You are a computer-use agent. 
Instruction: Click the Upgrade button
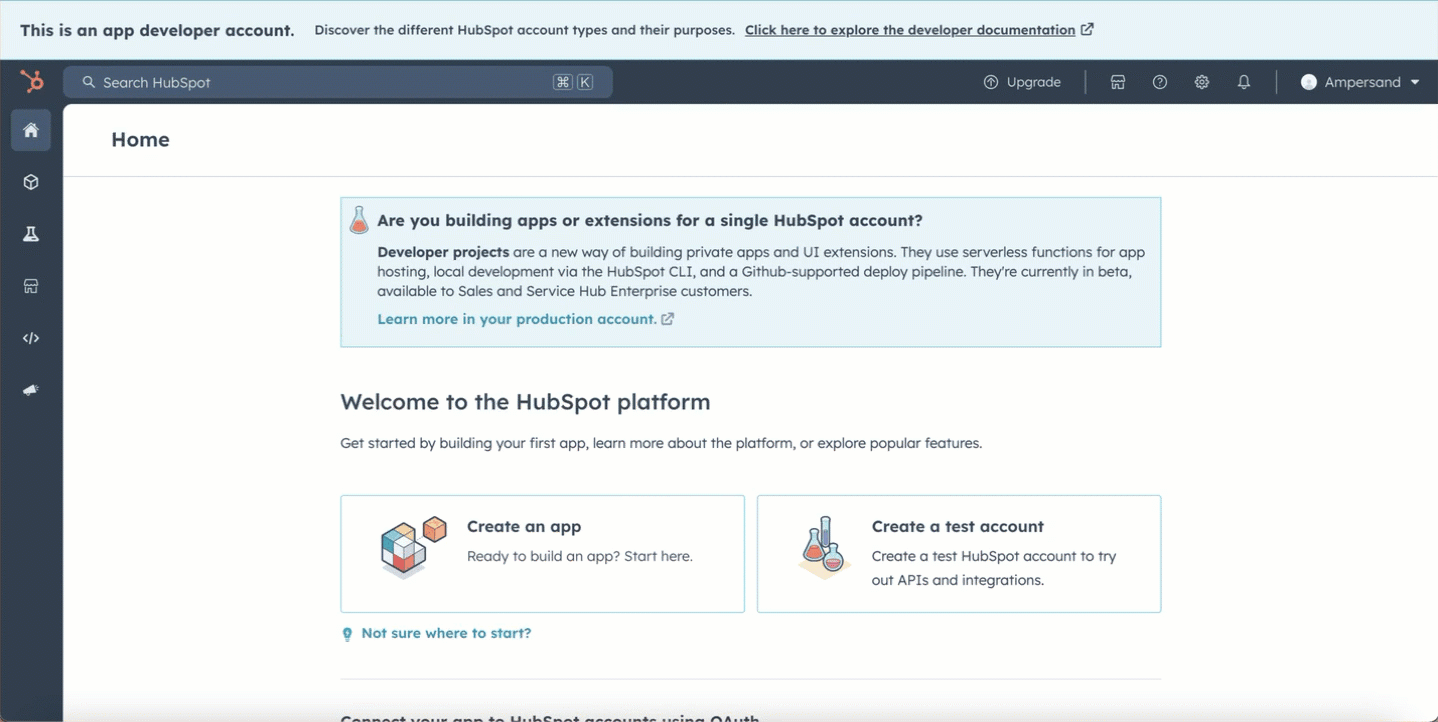tap(1022, 82)
